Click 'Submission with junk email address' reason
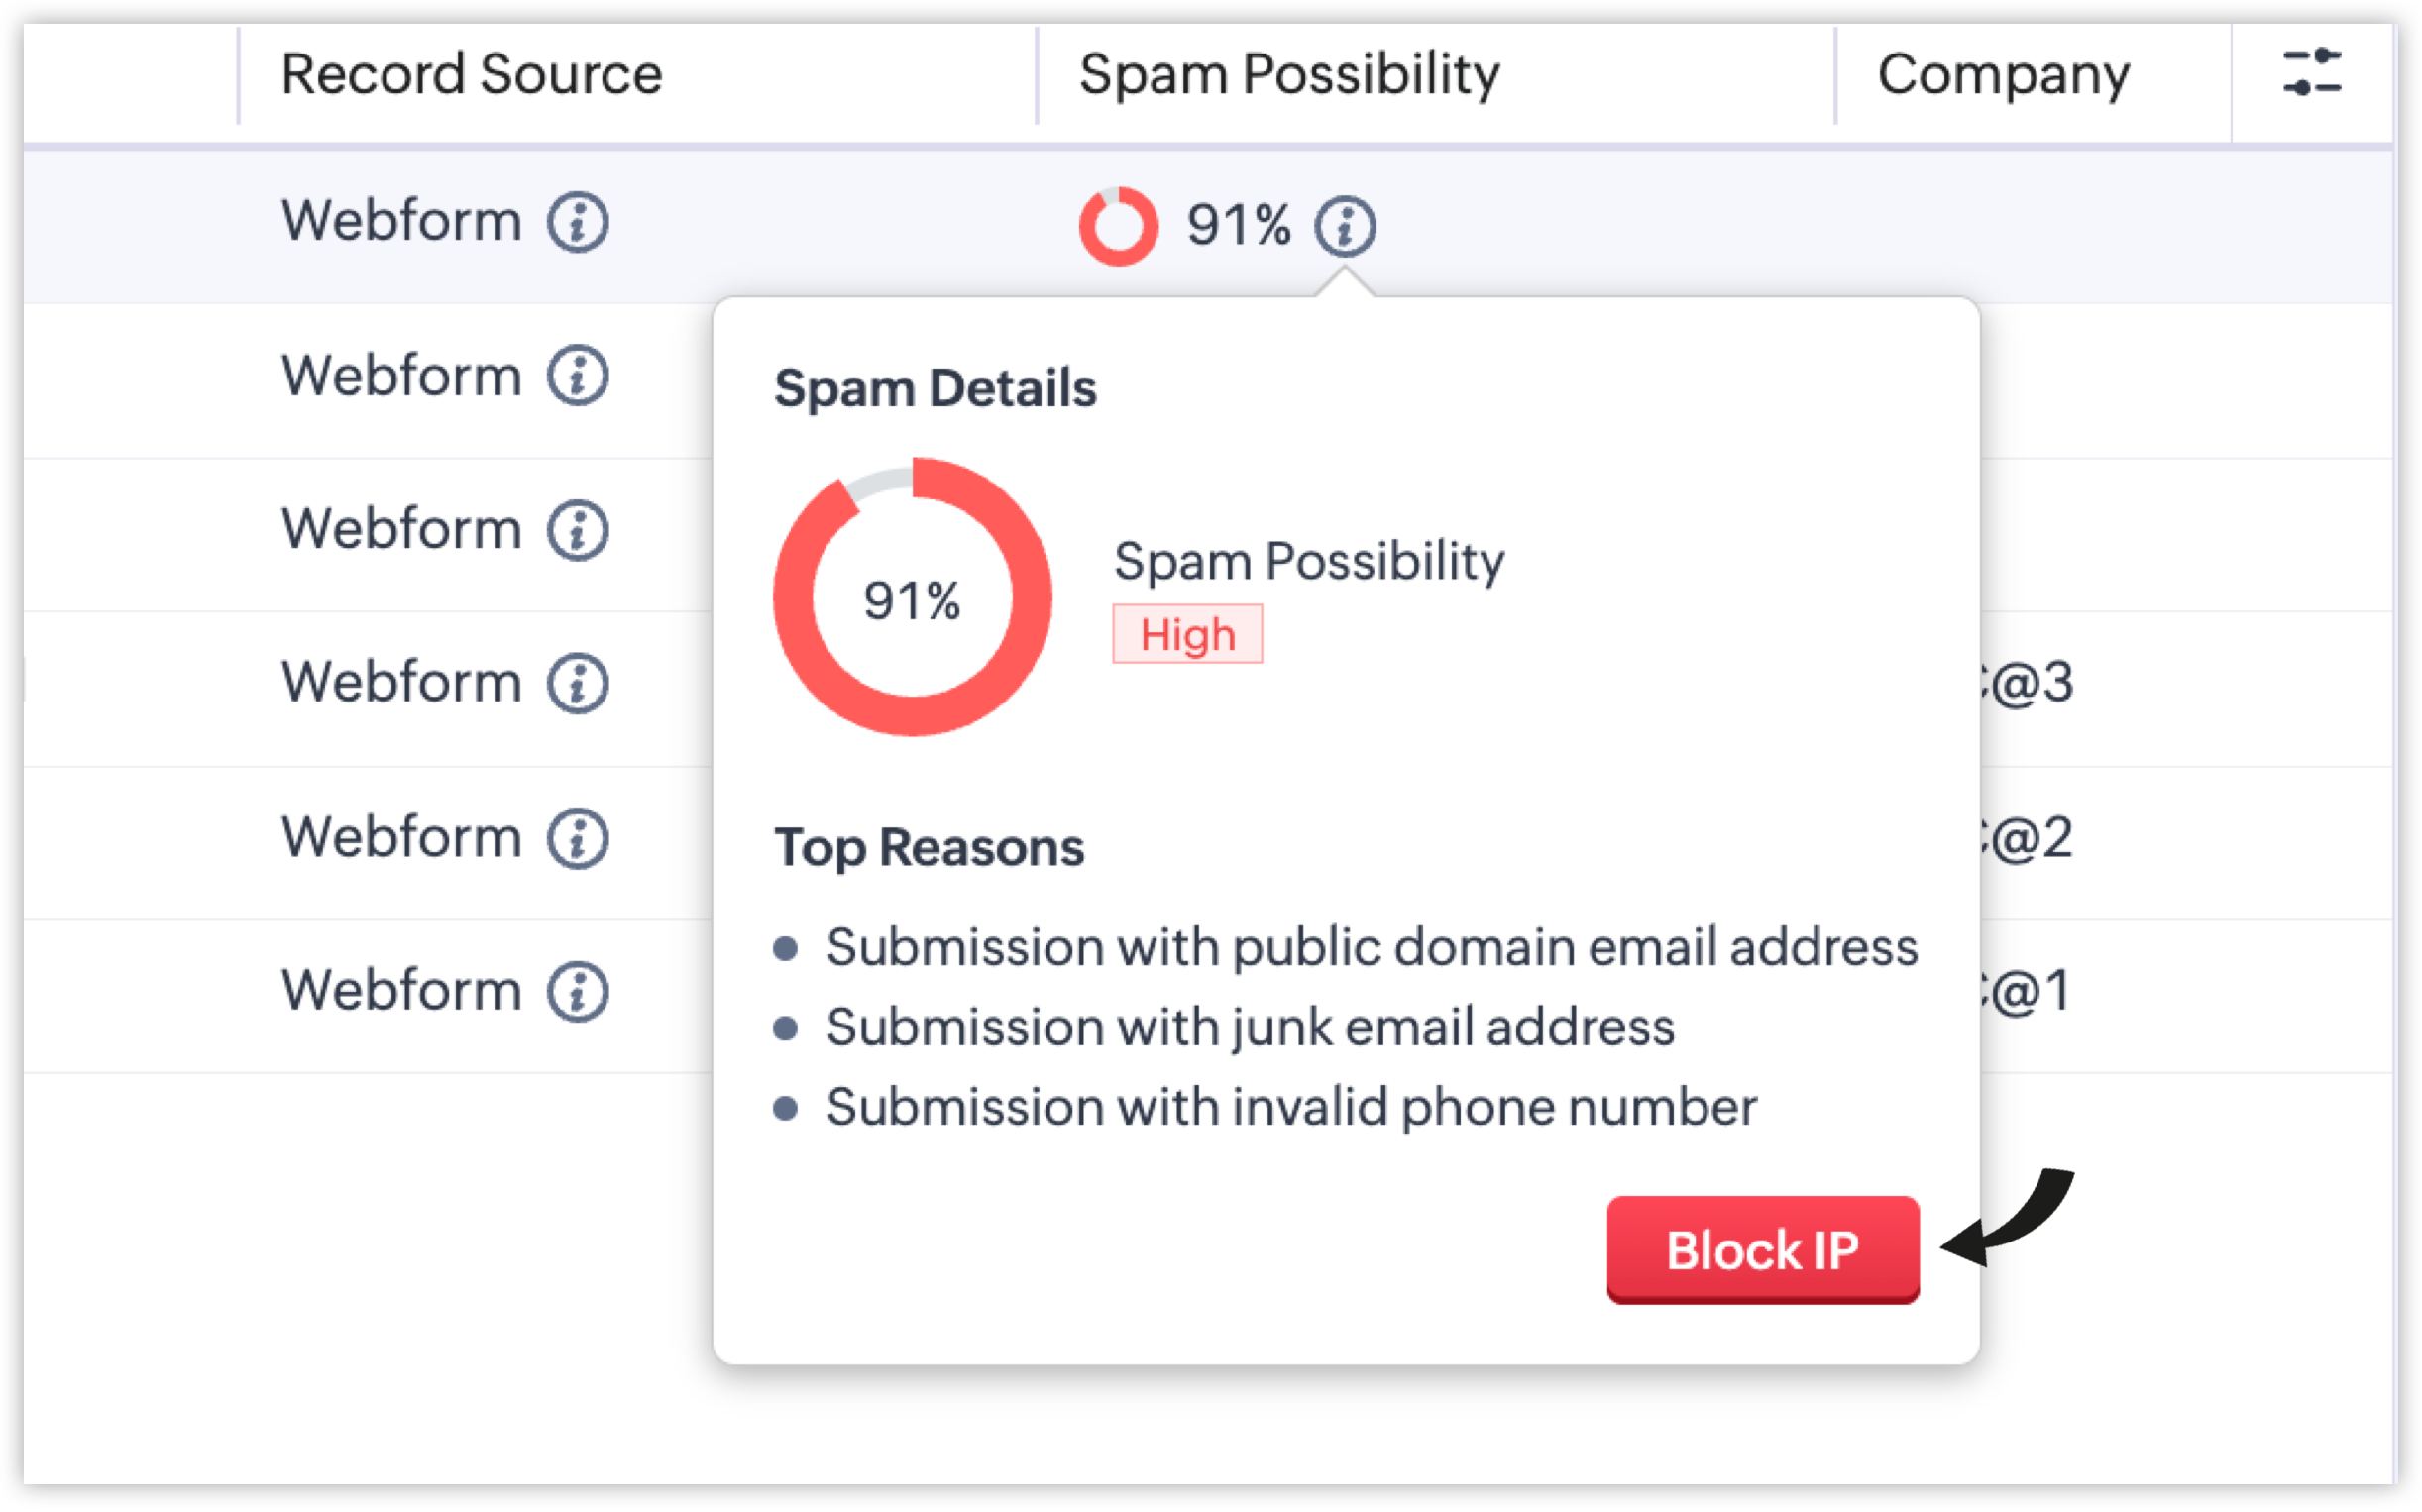 pos(1250,1027)
